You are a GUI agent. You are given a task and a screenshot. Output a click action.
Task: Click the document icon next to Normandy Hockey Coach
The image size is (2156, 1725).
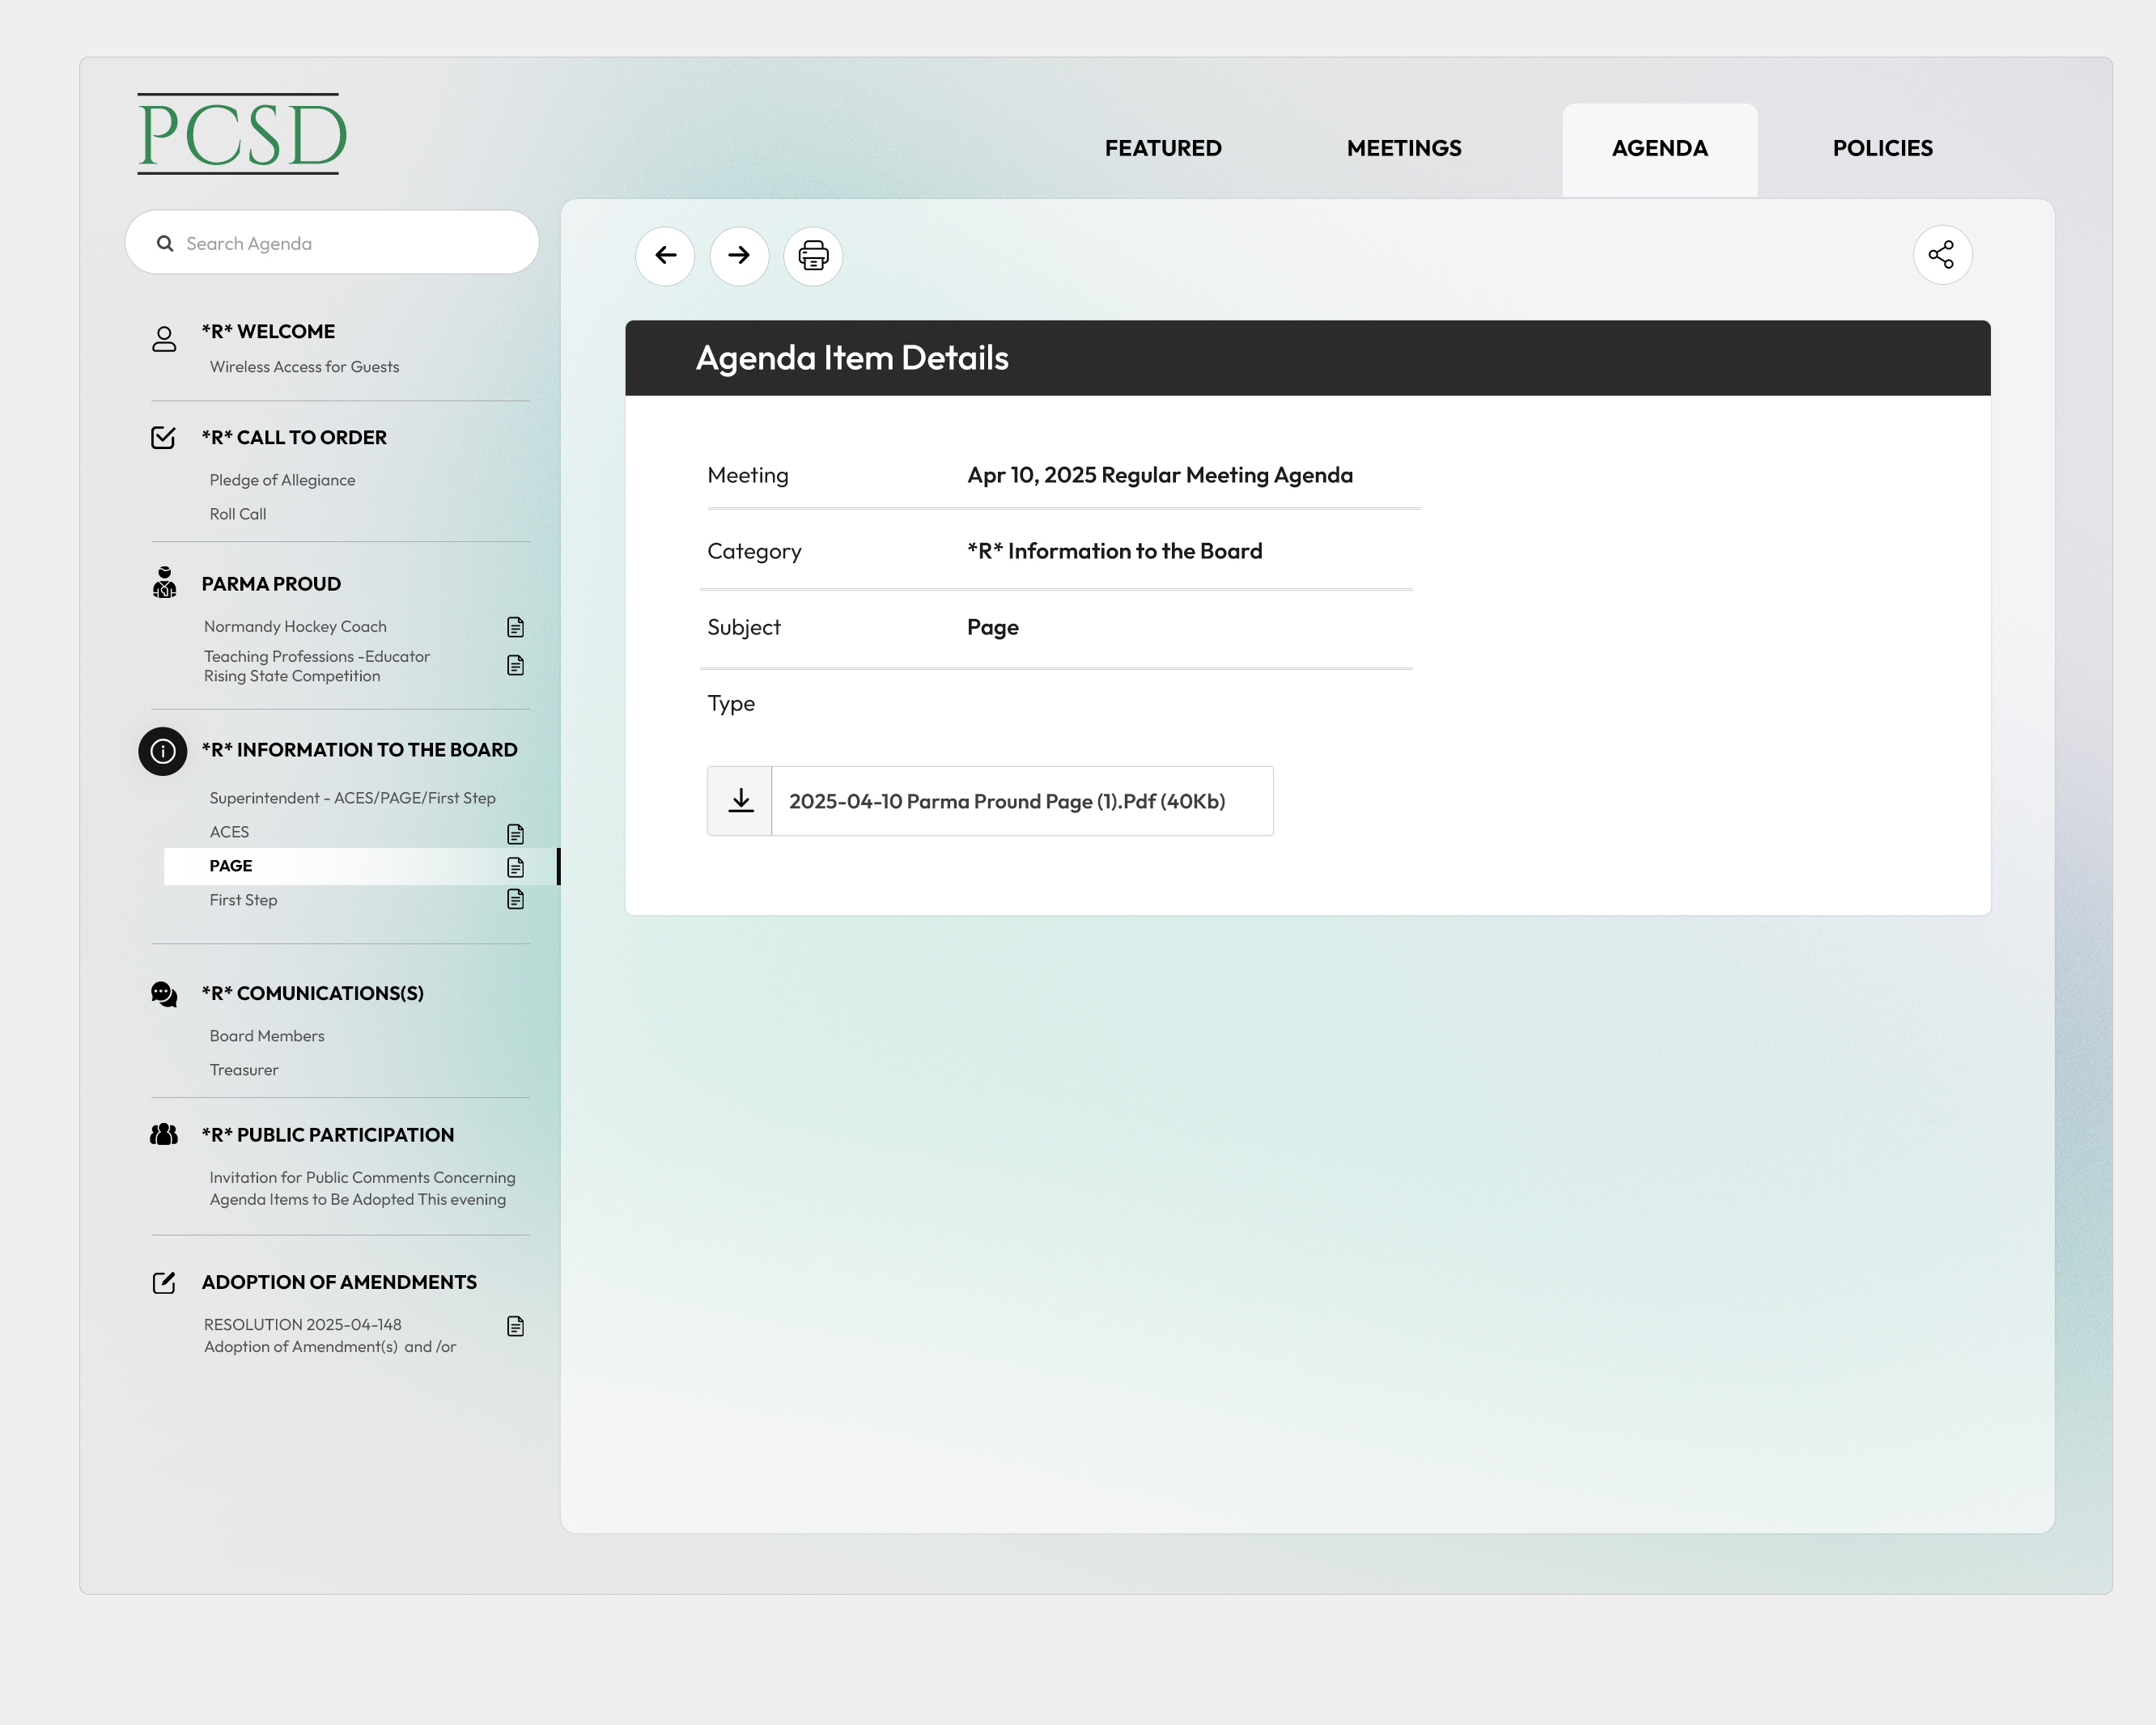tap(515, 627)
